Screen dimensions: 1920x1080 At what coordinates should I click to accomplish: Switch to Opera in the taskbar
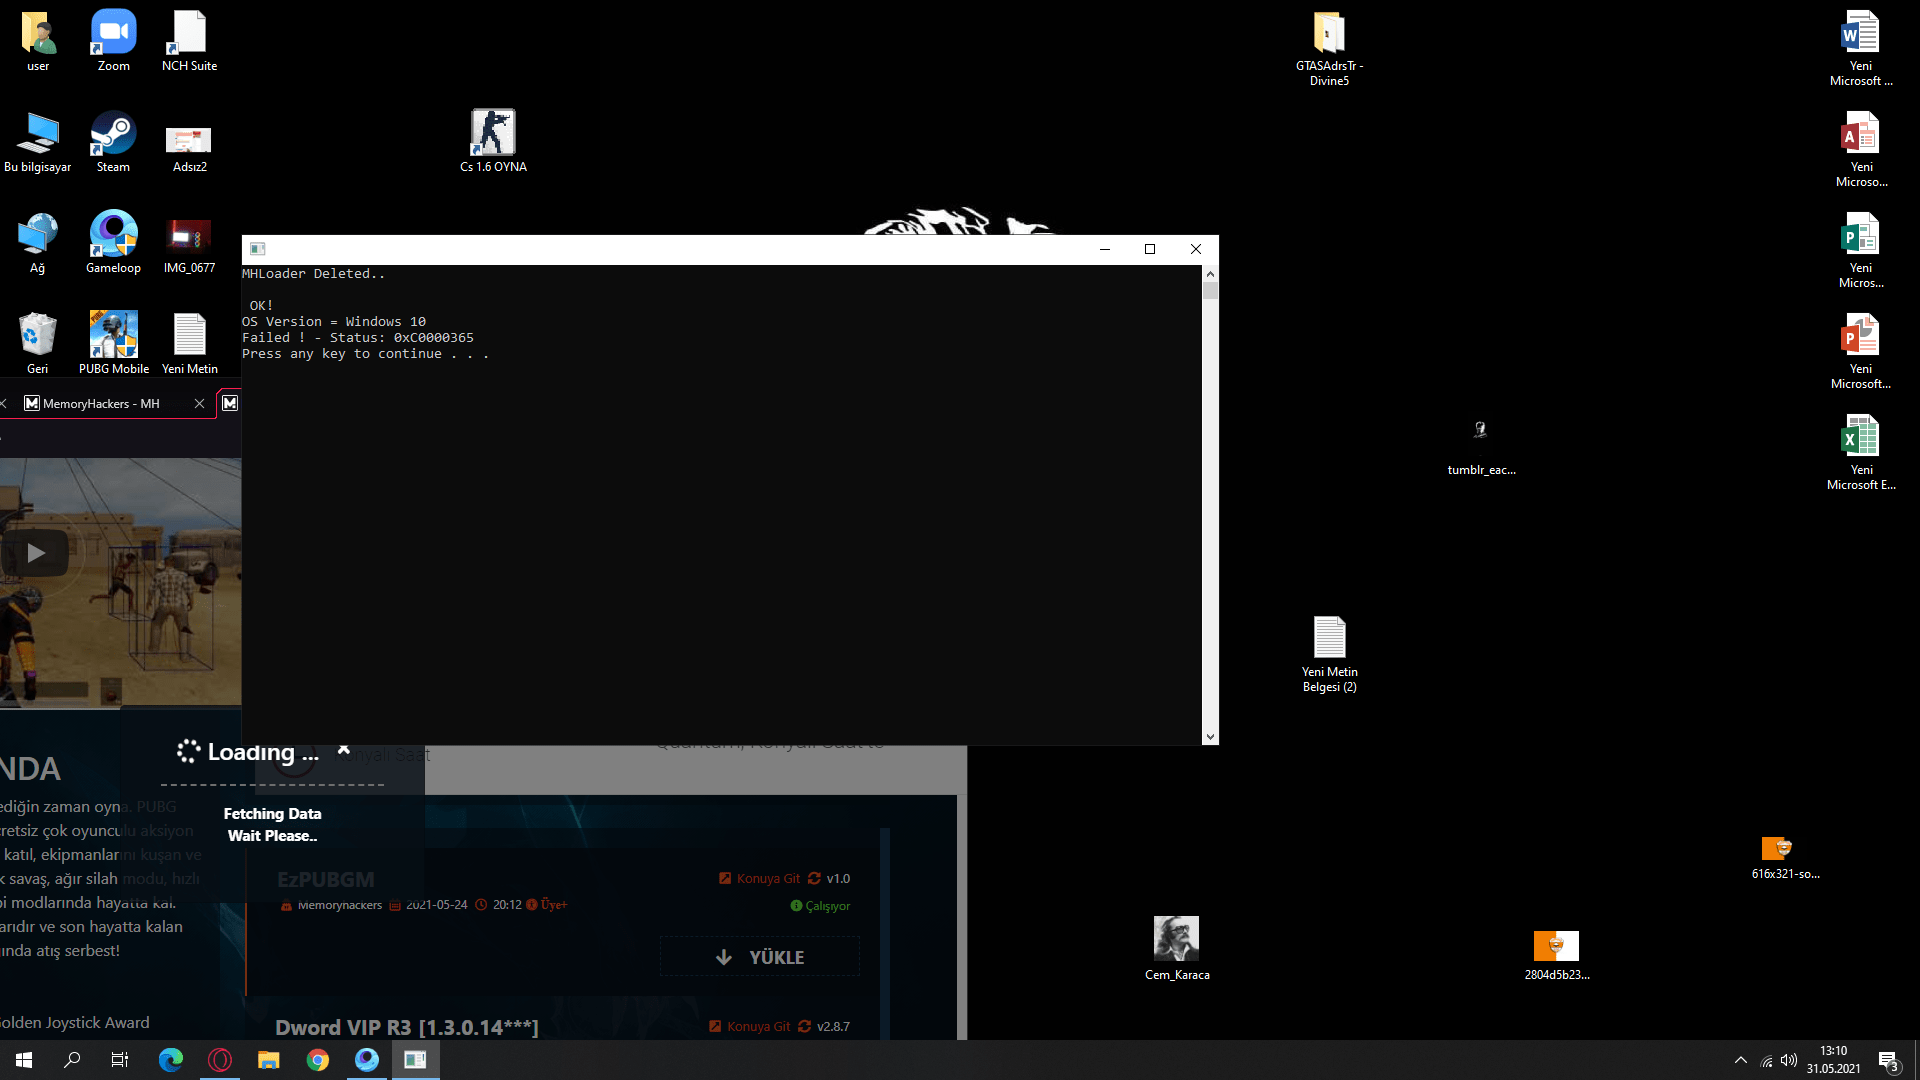tap(219, 1060)
